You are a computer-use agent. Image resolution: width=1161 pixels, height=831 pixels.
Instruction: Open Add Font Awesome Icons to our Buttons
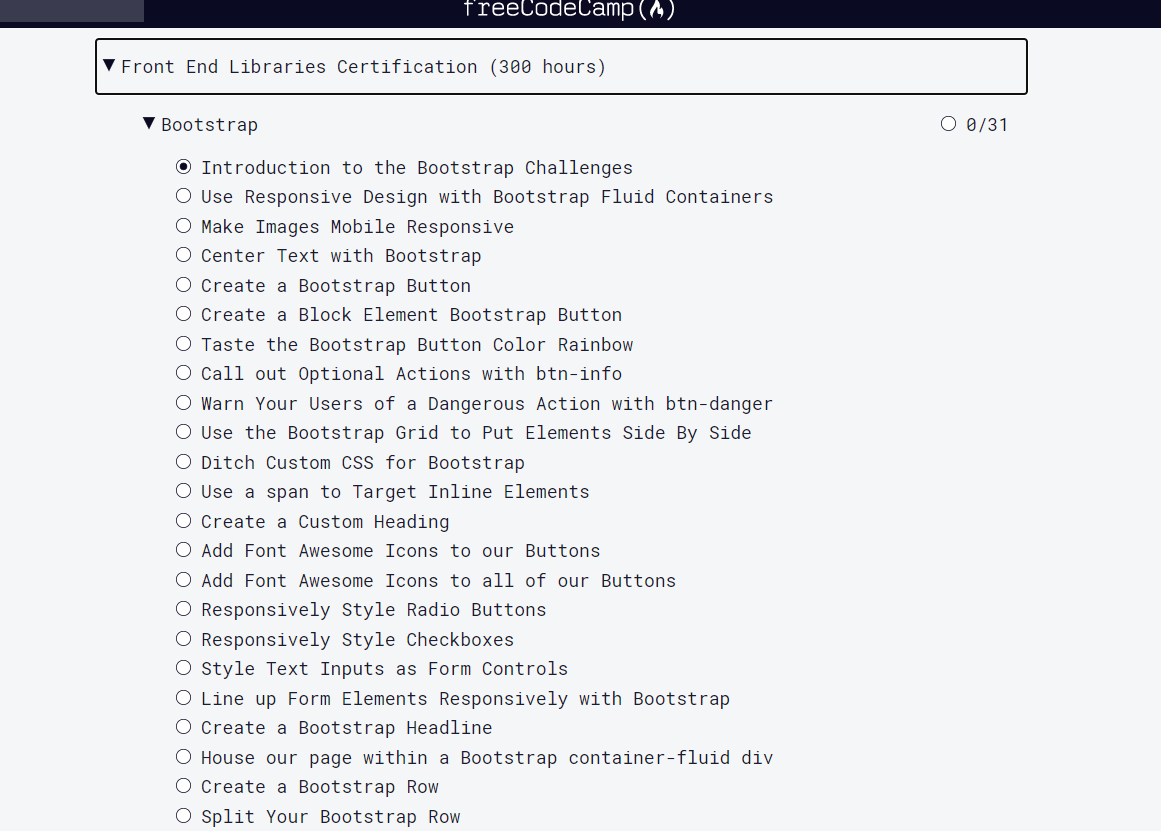(401, 551)
